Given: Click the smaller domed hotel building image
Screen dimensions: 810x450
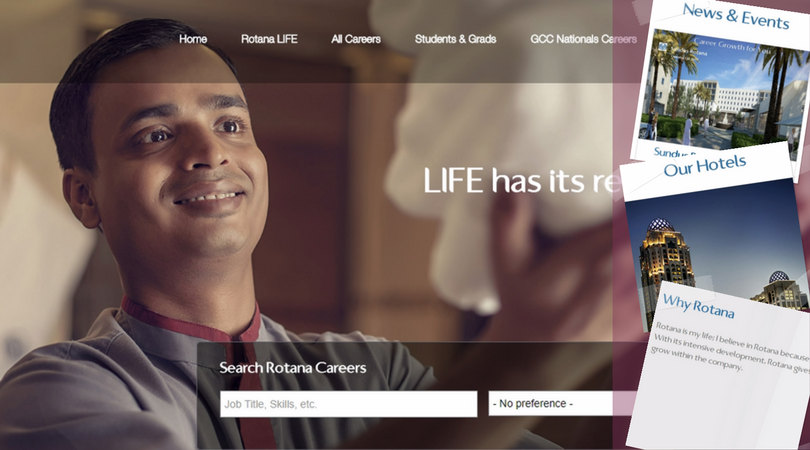Looking at the screenshot, I should click(x=780, y=290).
